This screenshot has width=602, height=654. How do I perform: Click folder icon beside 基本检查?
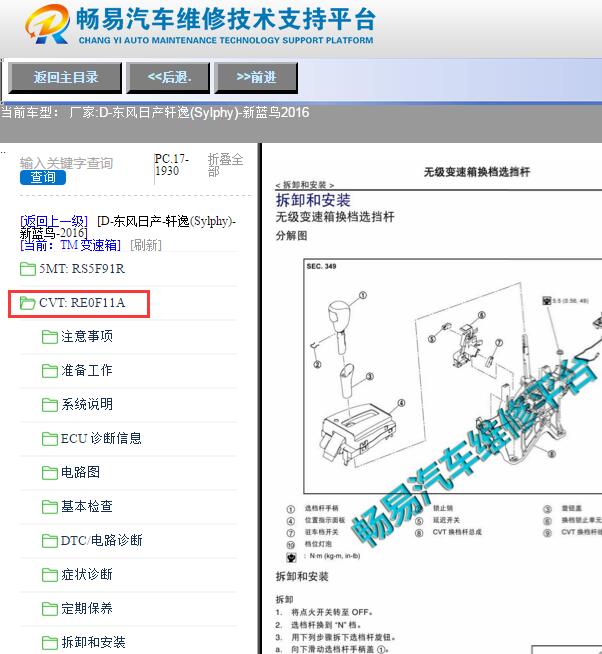pyautogui.click(x=50, y=507)
